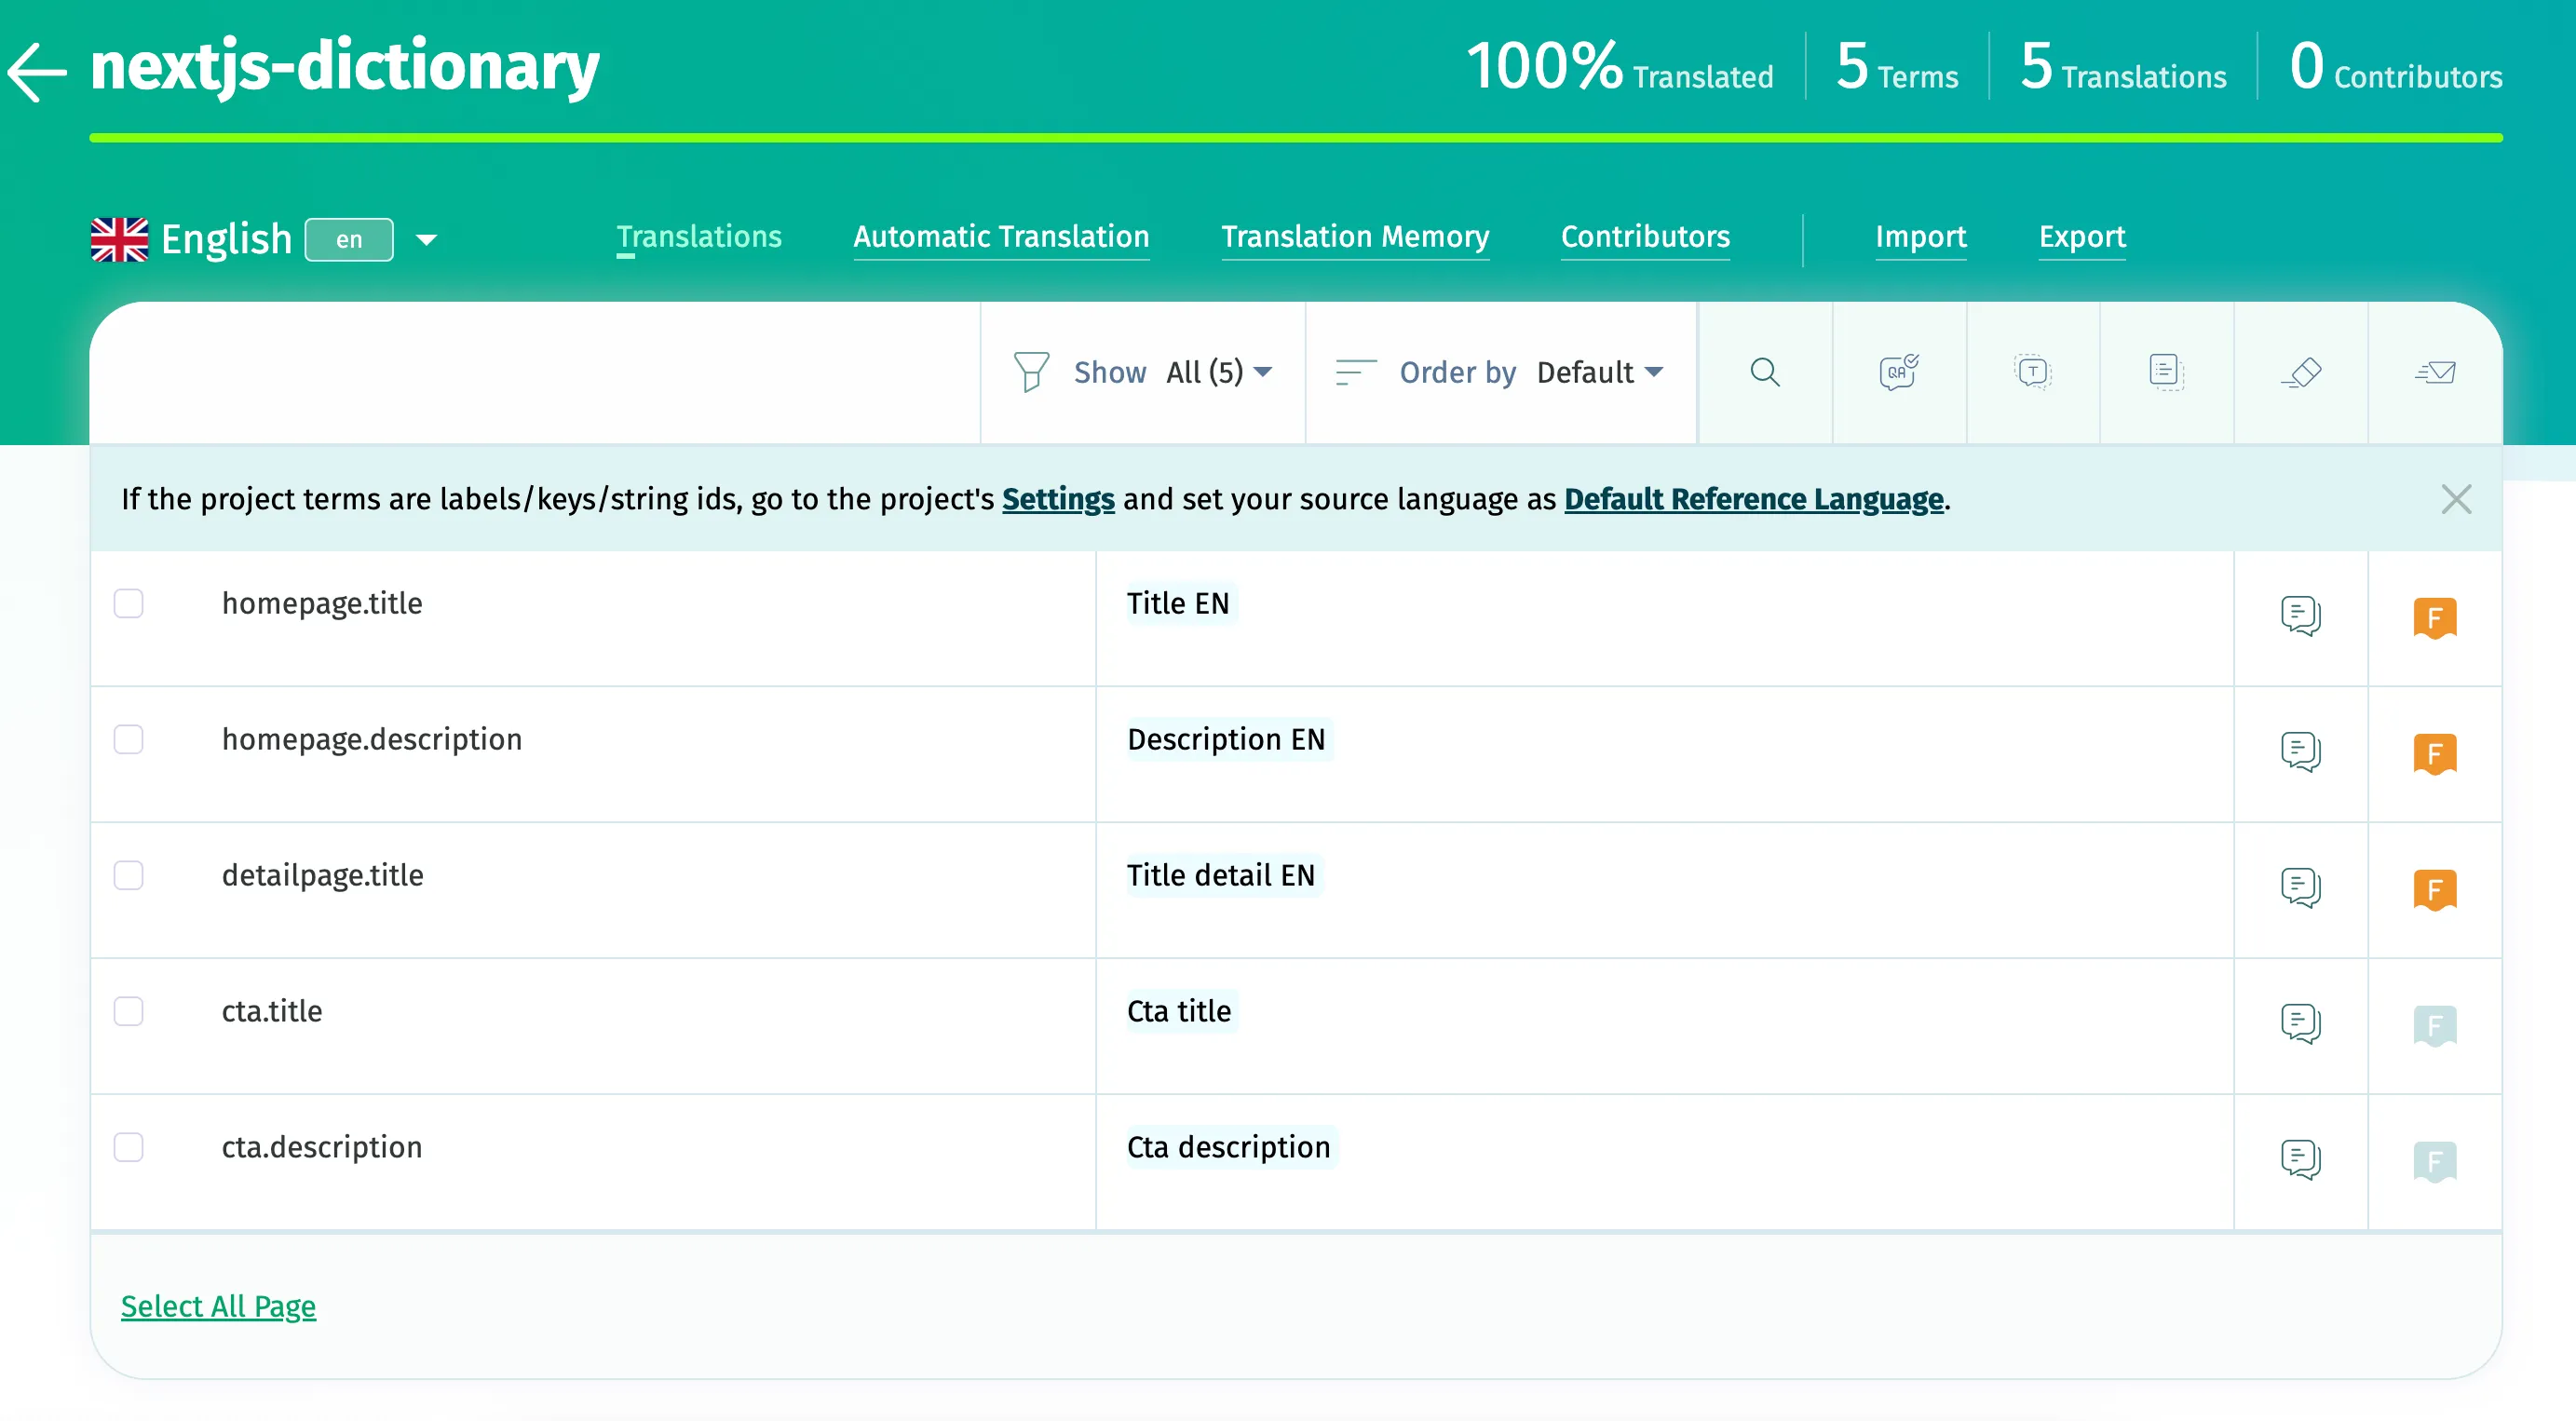The height and width of the screenshot is (1421, 2576).
Task: Switch to the Automatic Translation tab
Action: (1001, 237)
